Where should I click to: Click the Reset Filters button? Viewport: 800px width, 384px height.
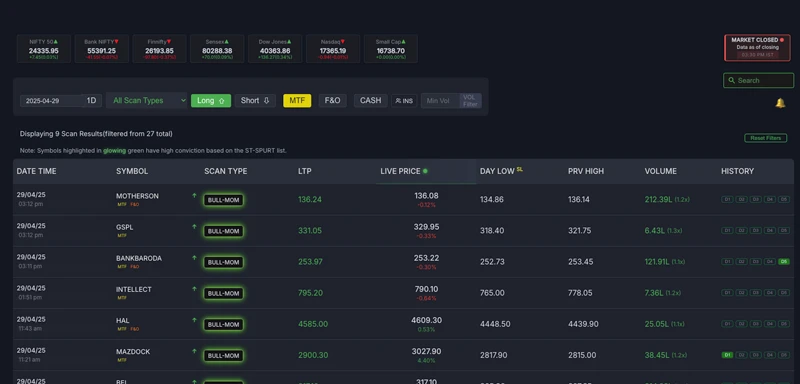[765, 138]
